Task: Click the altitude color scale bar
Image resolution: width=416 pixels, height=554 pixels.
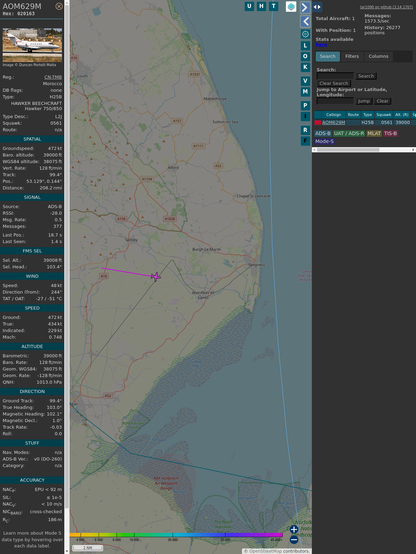Action: 176,535
